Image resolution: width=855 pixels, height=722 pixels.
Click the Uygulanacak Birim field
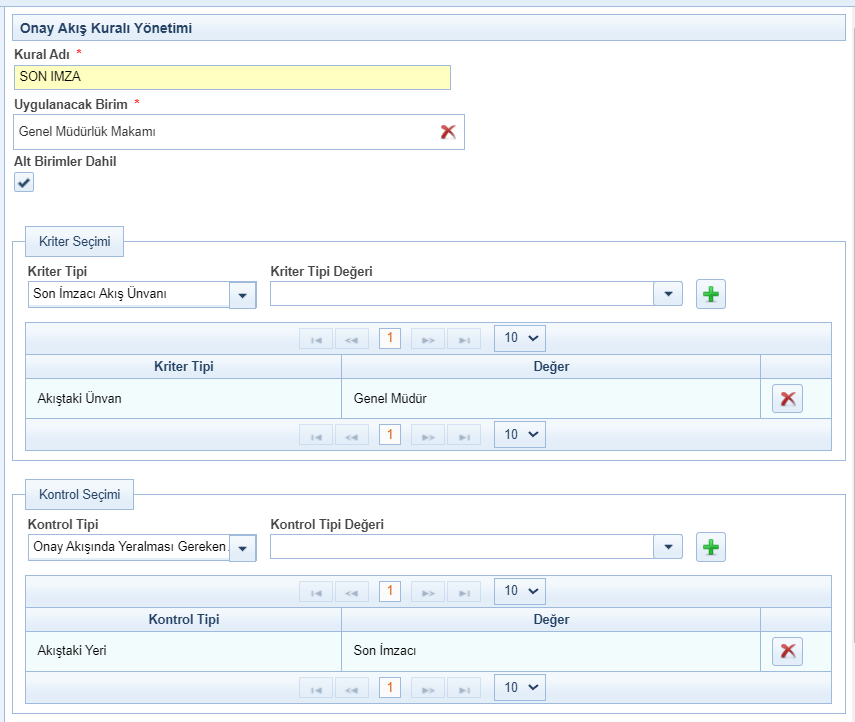[225, 132]
